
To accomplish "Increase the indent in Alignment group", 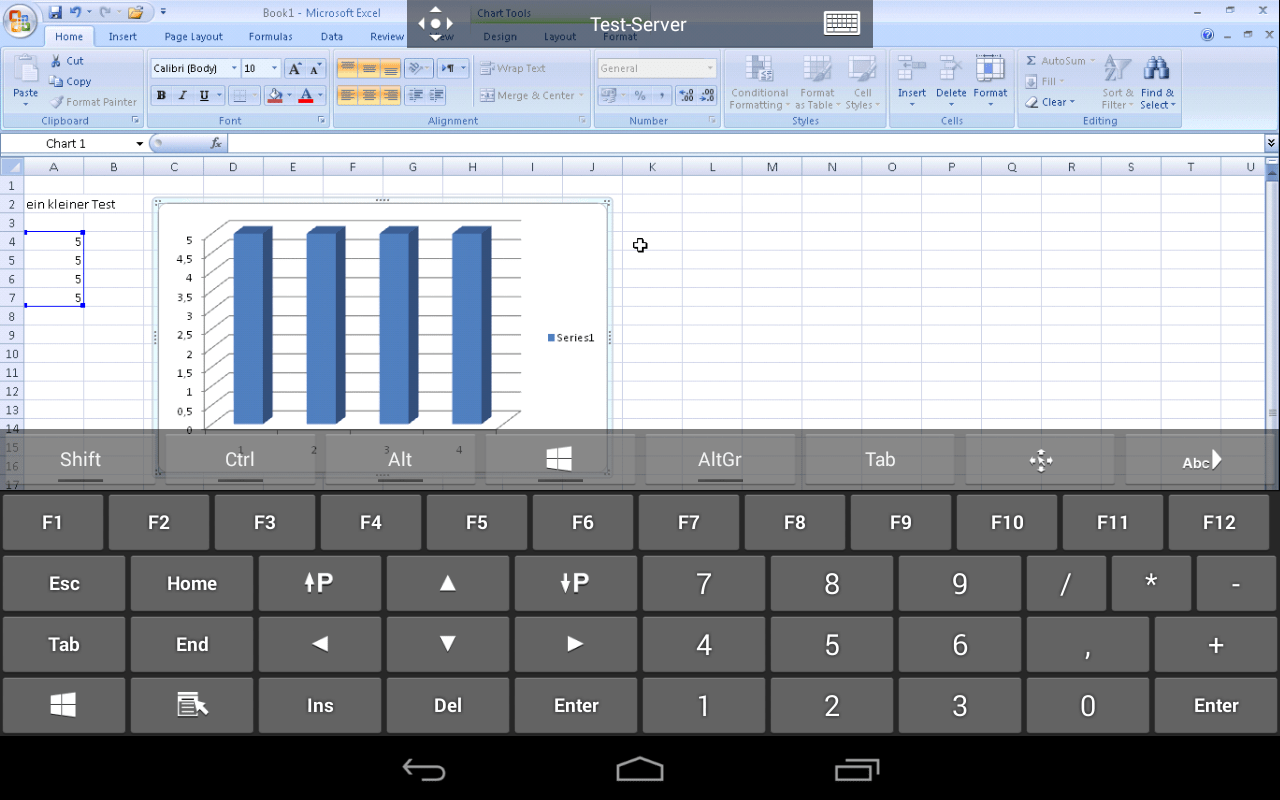I will [x=437, y=96].
